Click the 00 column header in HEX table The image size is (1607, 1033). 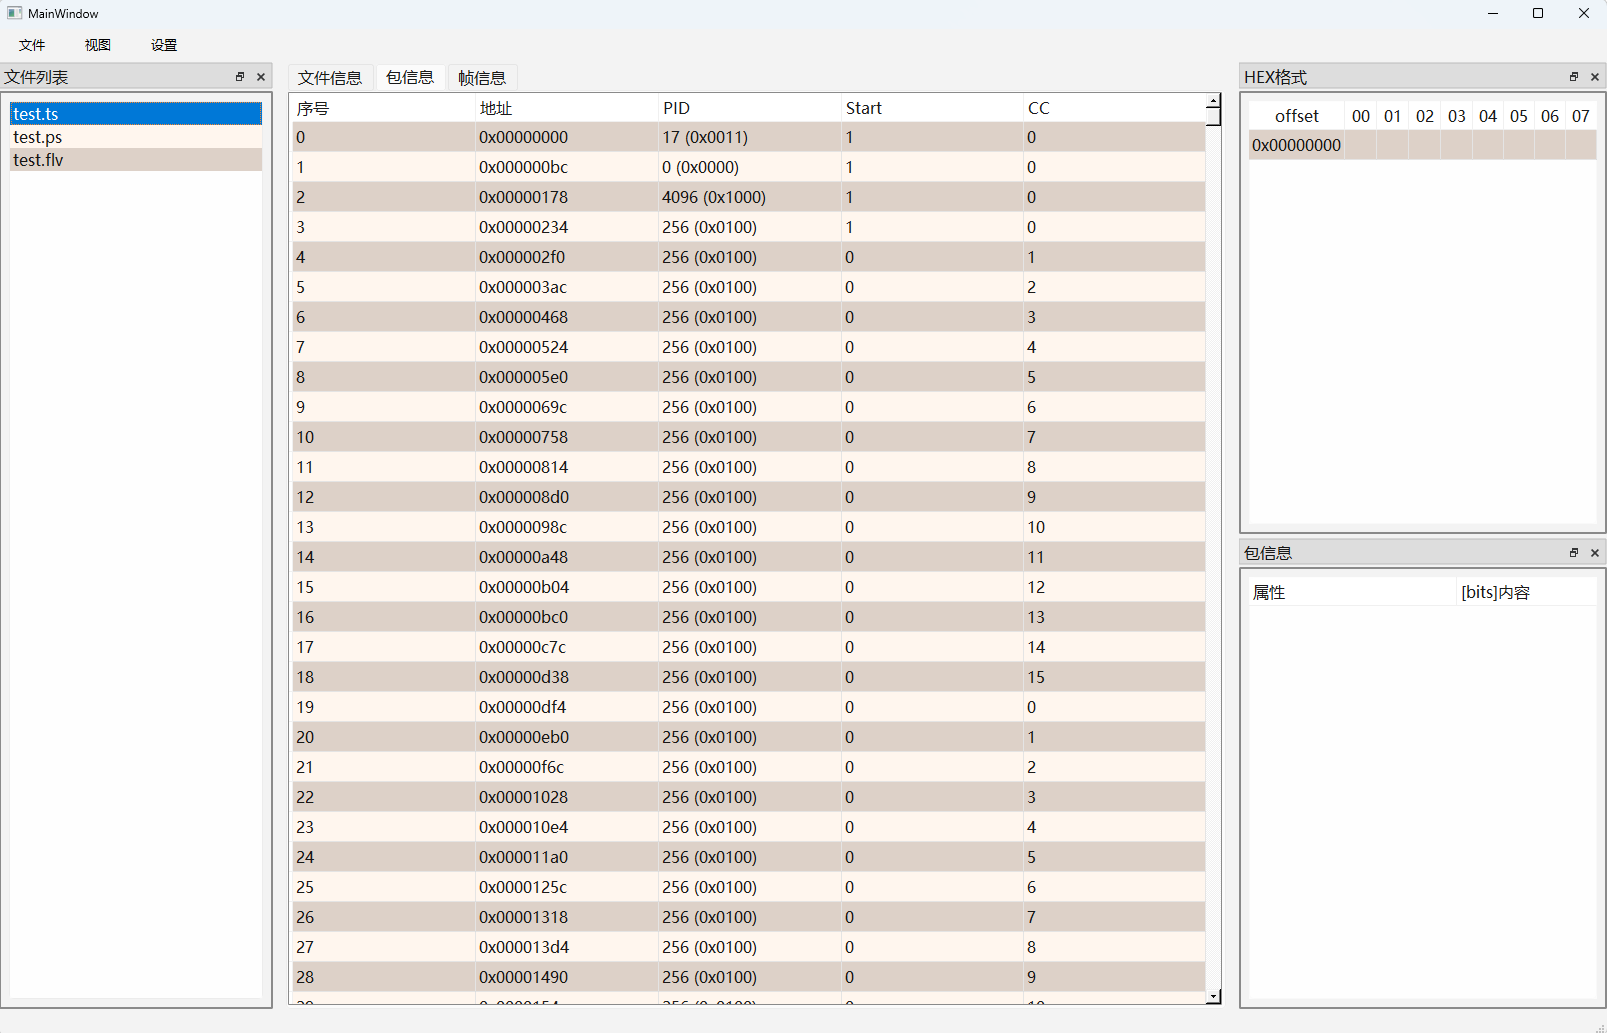pyautogui.click(x=1361, y=116)
